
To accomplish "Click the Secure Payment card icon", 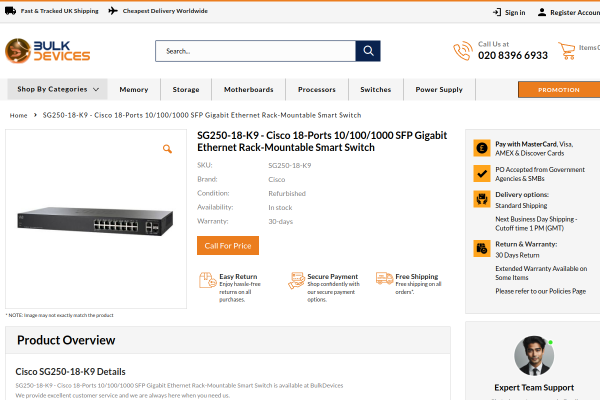I will click(296, 280).
